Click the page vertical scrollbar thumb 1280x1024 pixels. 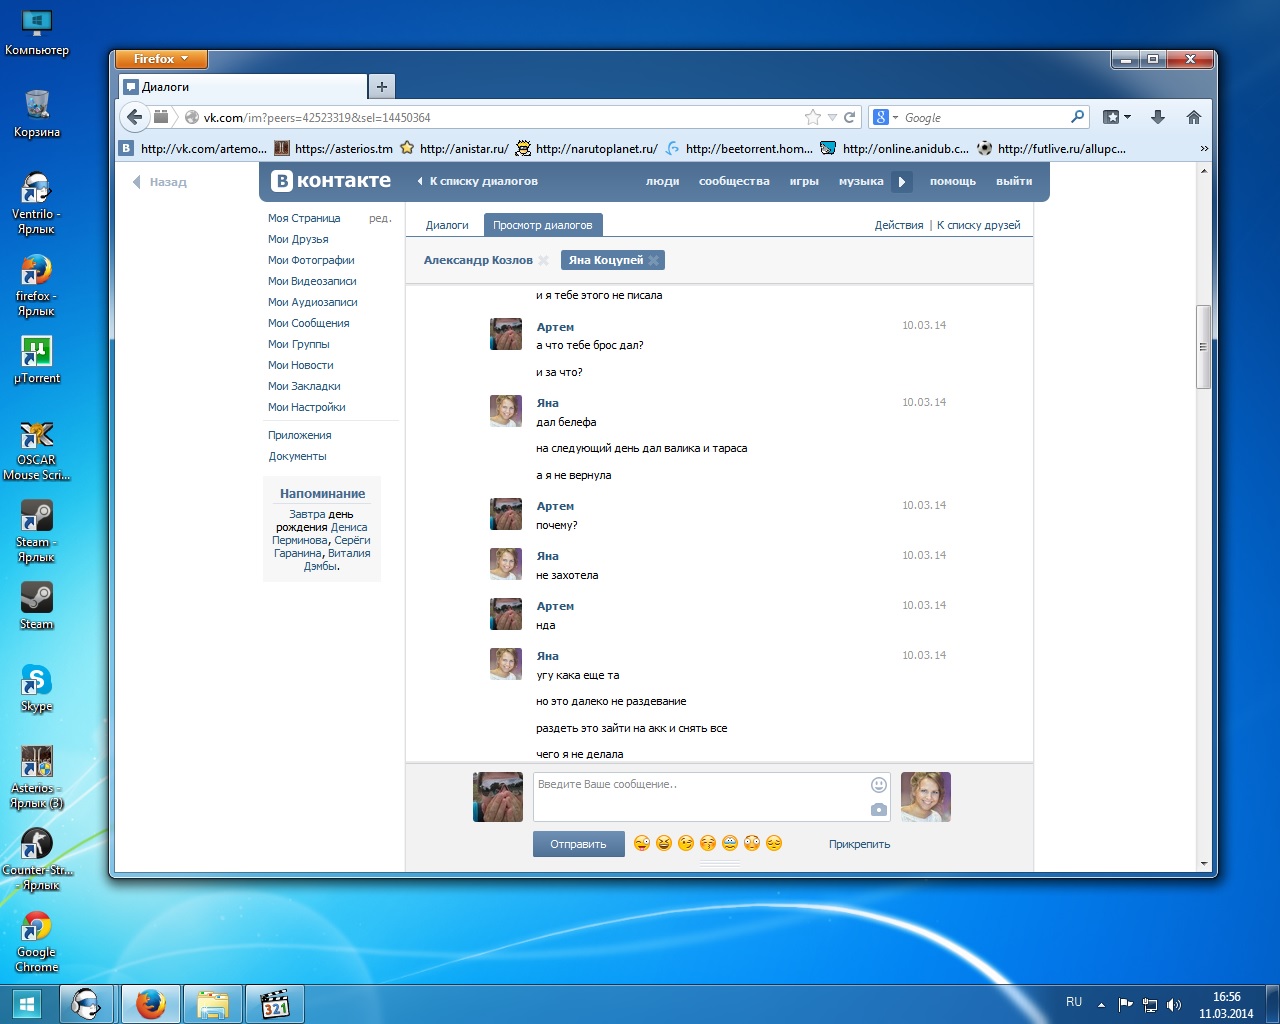(x=1204, y=347)
